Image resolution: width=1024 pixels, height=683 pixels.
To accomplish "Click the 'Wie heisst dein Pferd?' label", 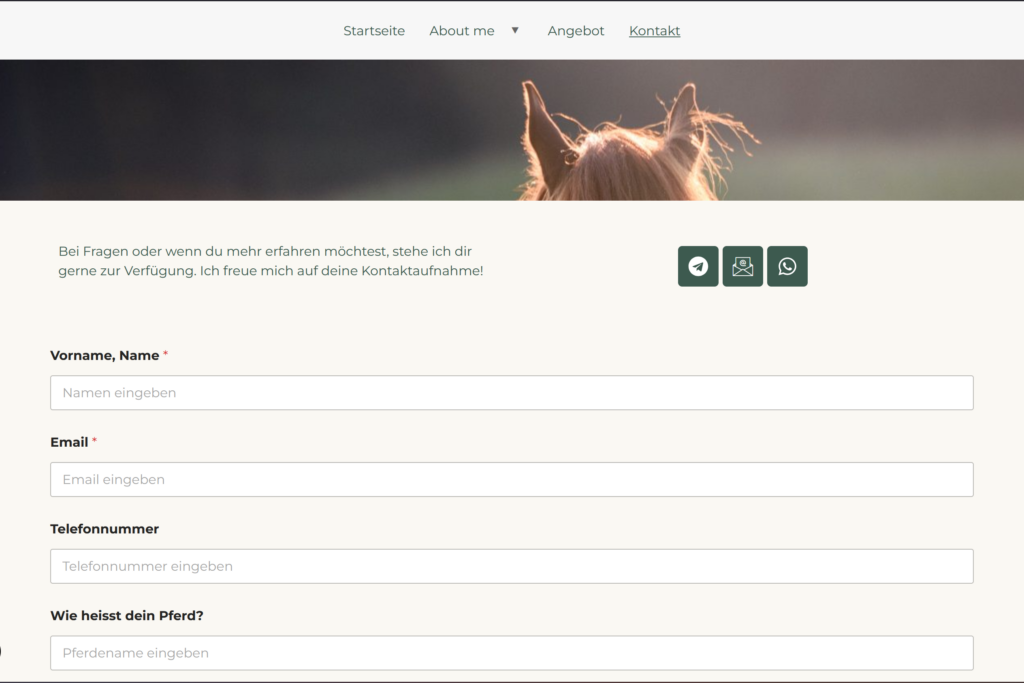I will (x=127, y=615).
